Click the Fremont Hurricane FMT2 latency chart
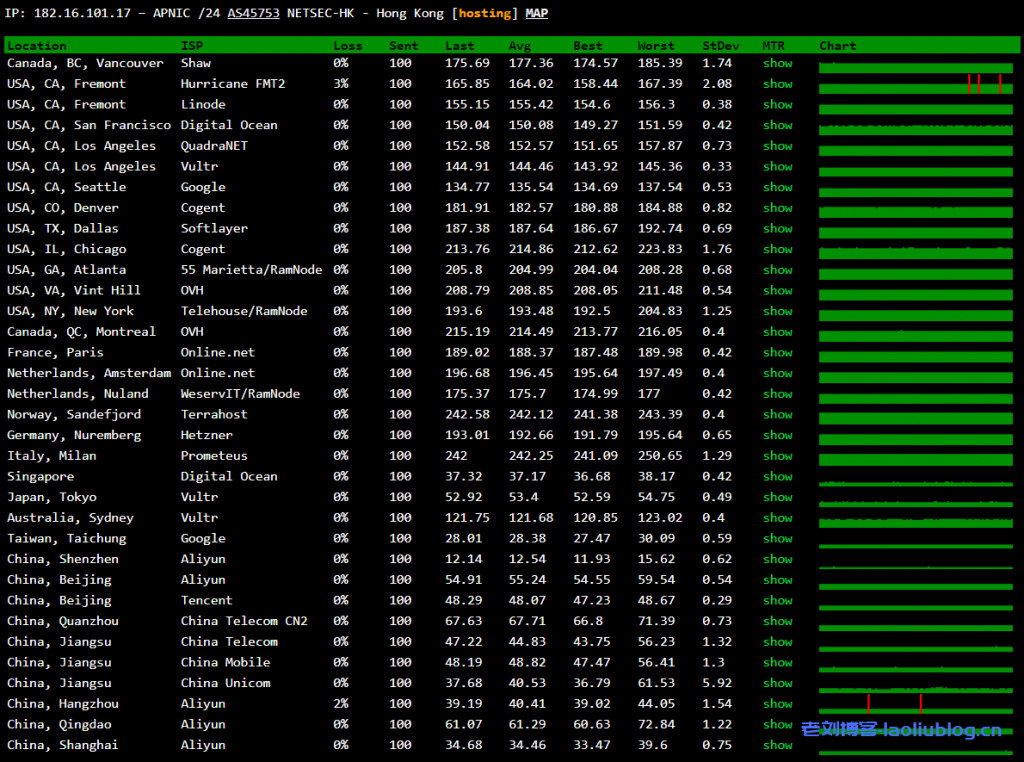1024x762 pixels. point(915,85)
